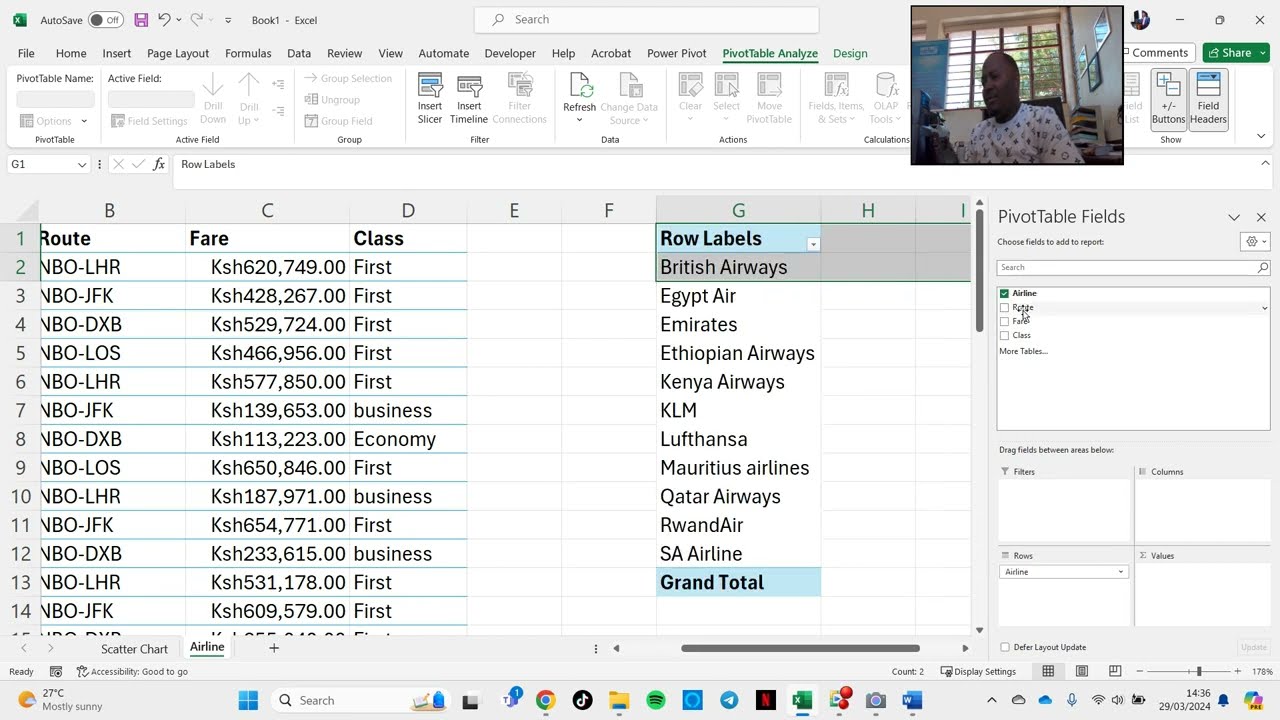Open the Telegram taskbar icon
Viewport: 1280px width, 720px height.
729,700
